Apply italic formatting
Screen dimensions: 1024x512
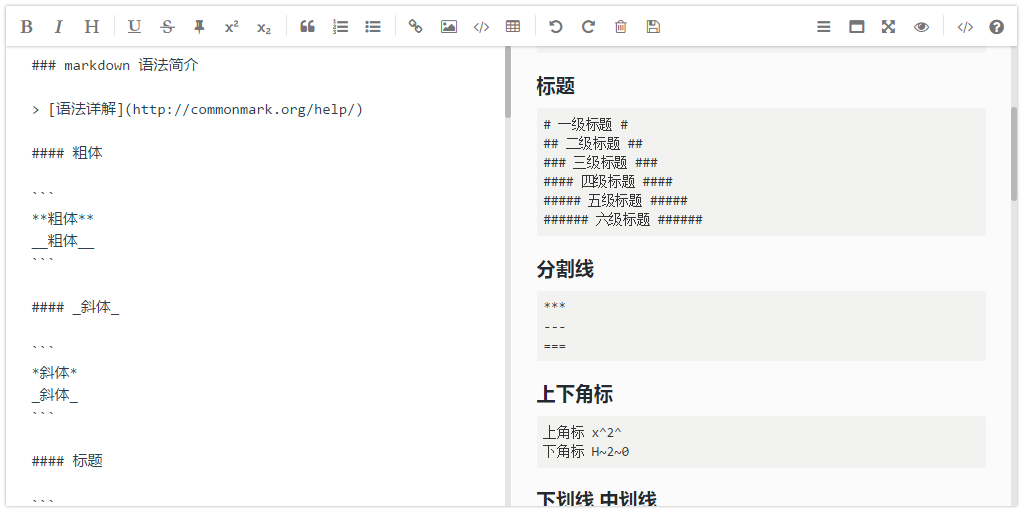tap(59, 27)
